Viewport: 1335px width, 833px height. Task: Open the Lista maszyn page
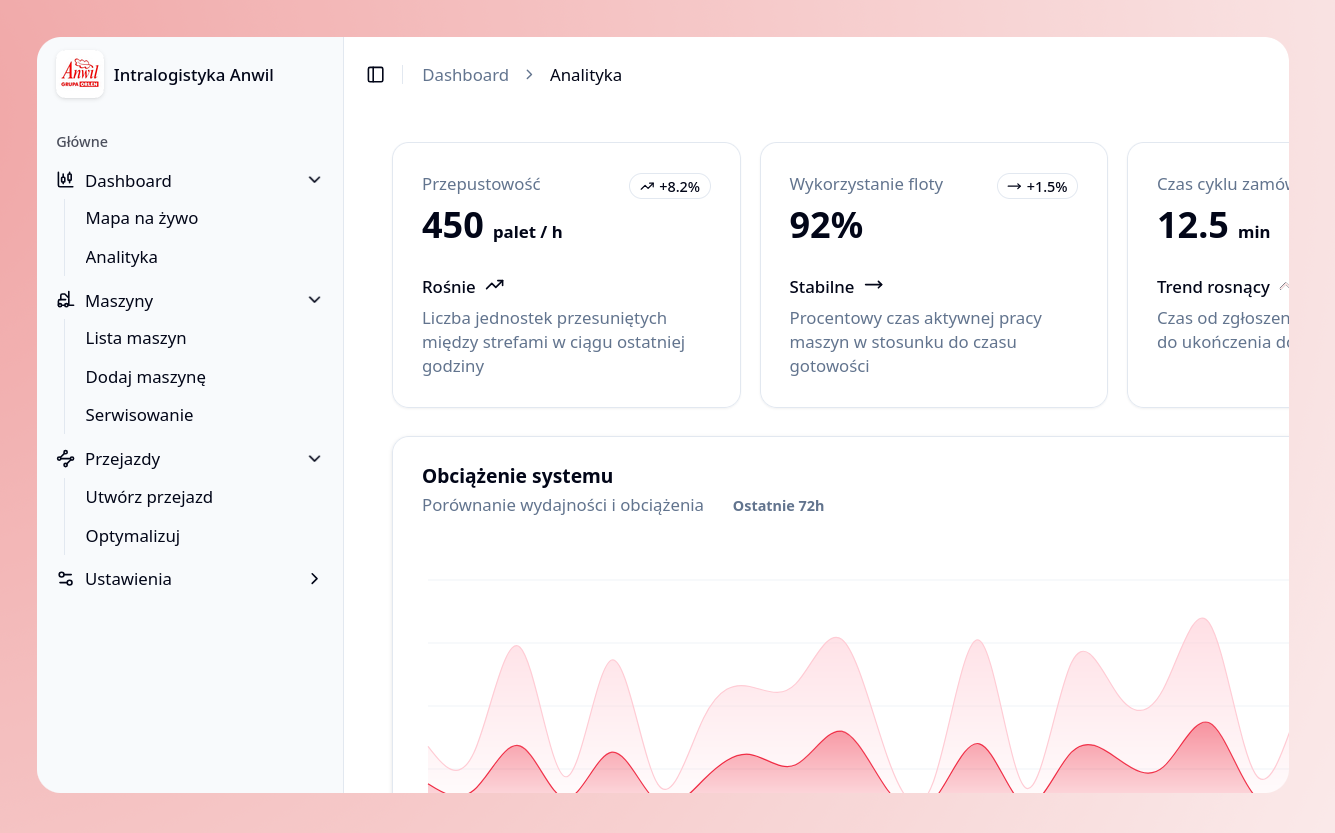(136, 338)
